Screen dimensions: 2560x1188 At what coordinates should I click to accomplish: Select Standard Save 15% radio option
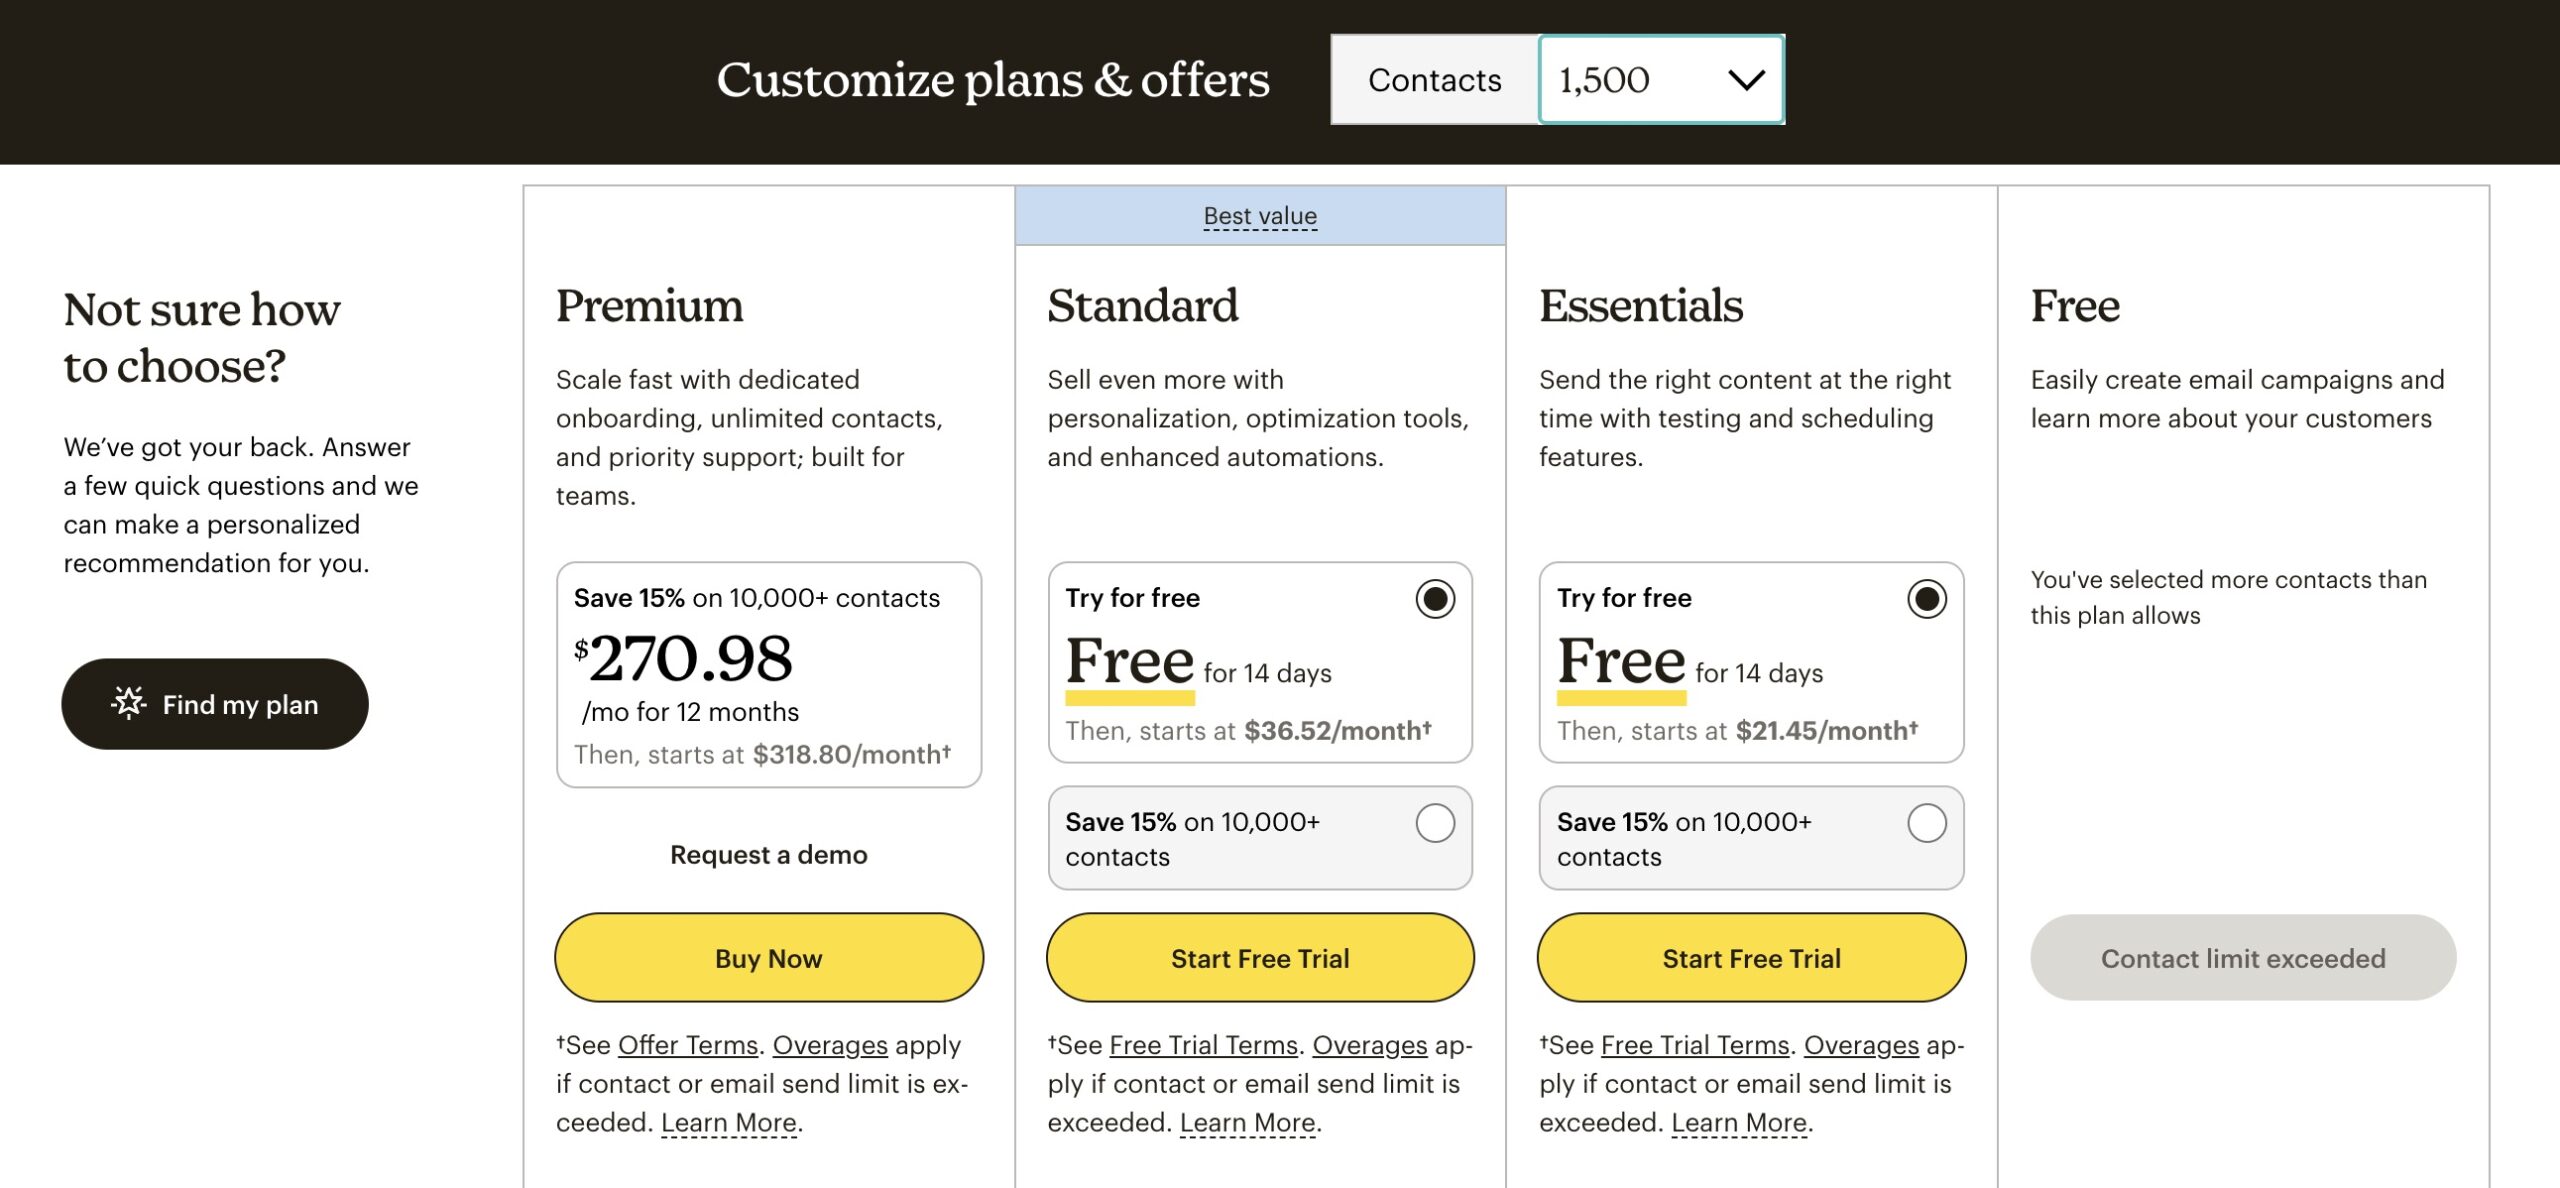(x=1434, y=823)
